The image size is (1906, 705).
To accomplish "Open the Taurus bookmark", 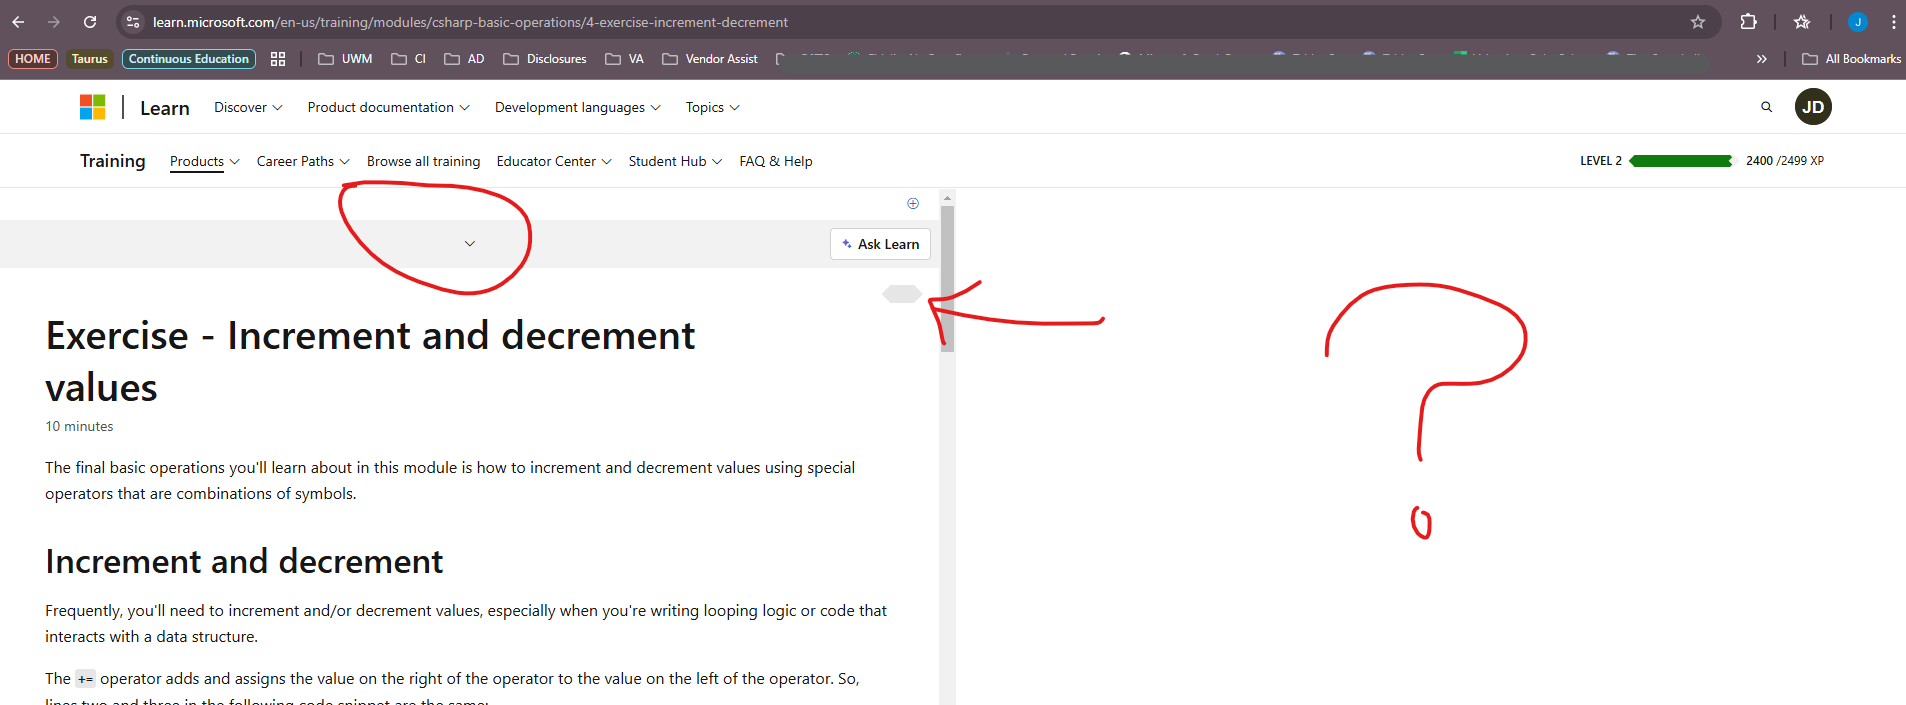I will click(x=90, y=59).
